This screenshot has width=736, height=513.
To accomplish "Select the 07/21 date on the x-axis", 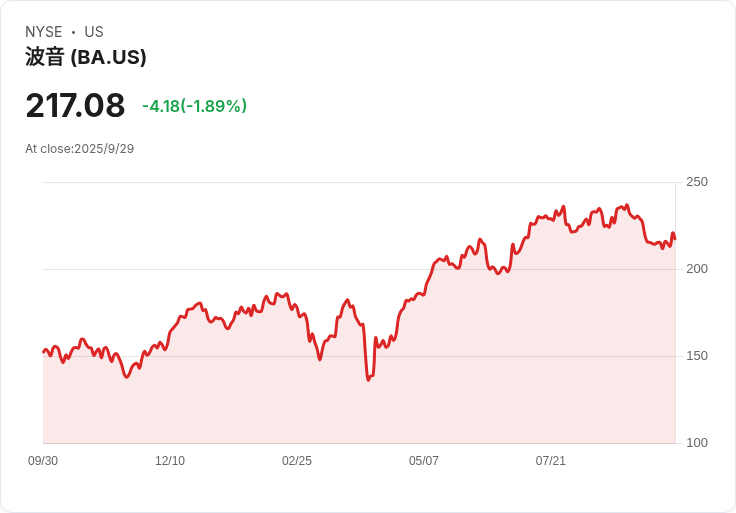I will tap(551, 461).
